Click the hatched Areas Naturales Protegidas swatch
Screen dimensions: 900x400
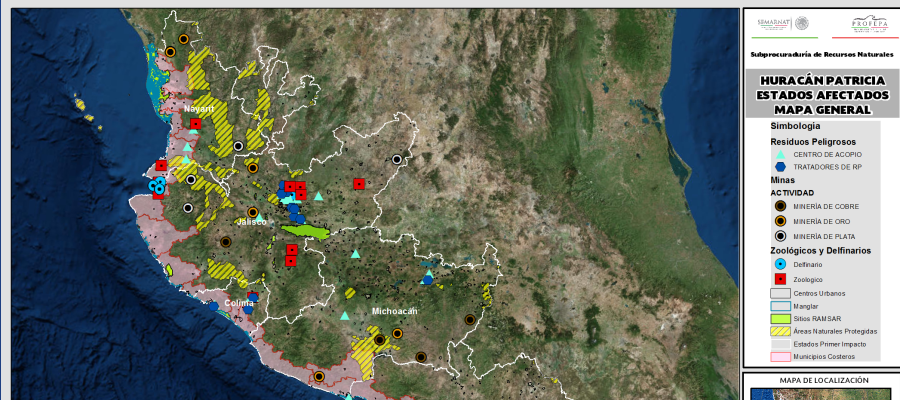coord(780,331)
